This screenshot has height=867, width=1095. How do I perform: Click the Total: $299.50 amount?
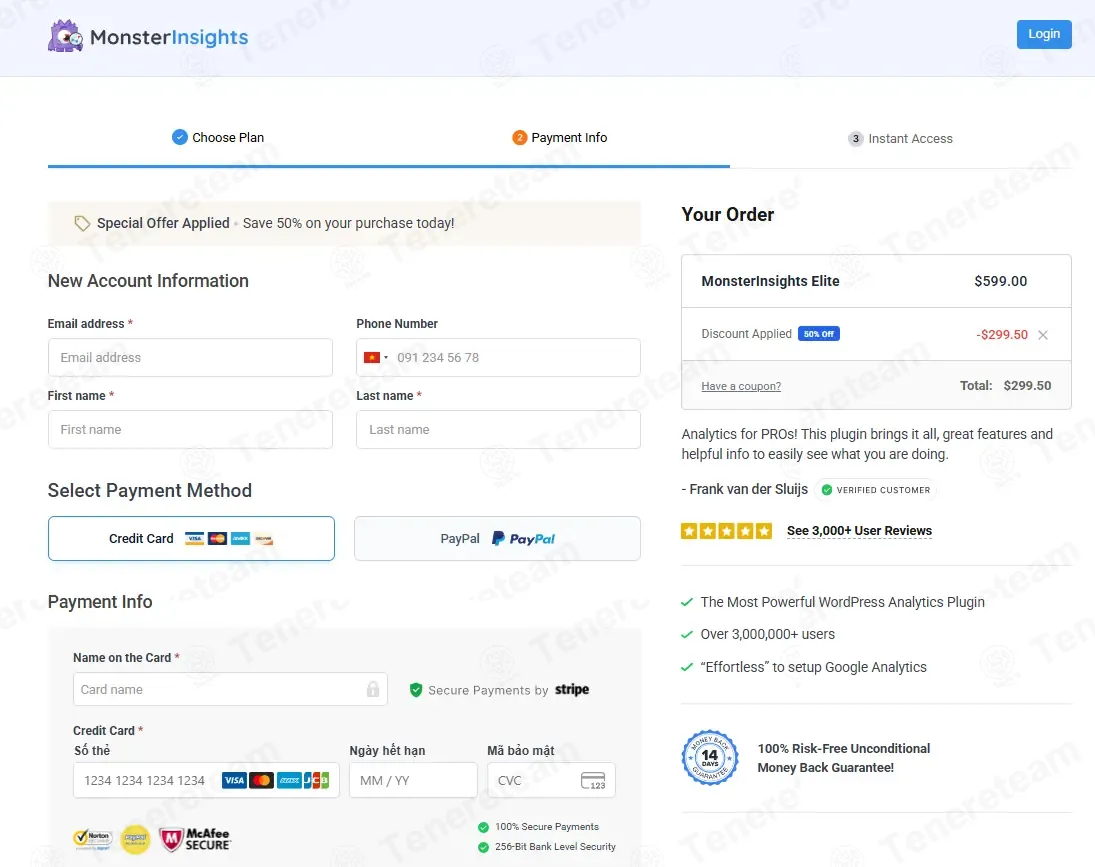1006,385
